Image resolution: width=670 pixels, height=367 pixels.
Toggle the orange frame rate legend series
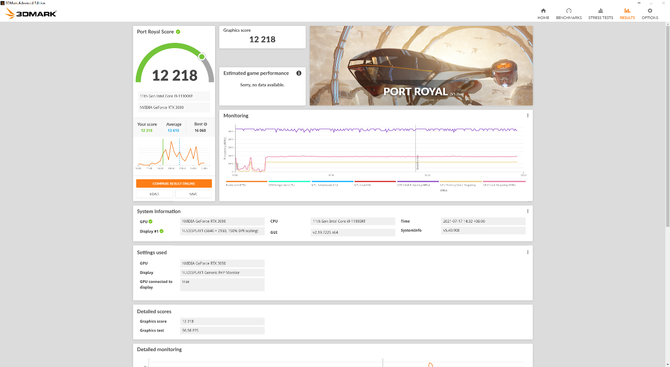[247, 183]
